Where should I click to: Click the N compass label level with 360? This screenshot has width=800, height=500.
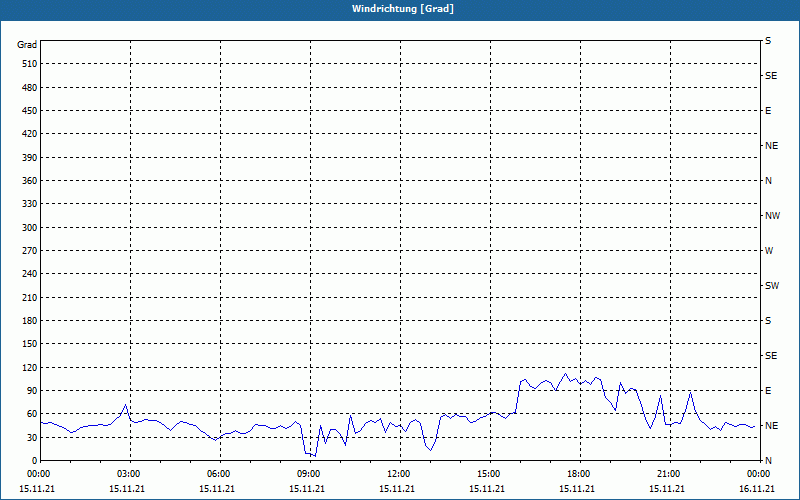click(768, 181)
